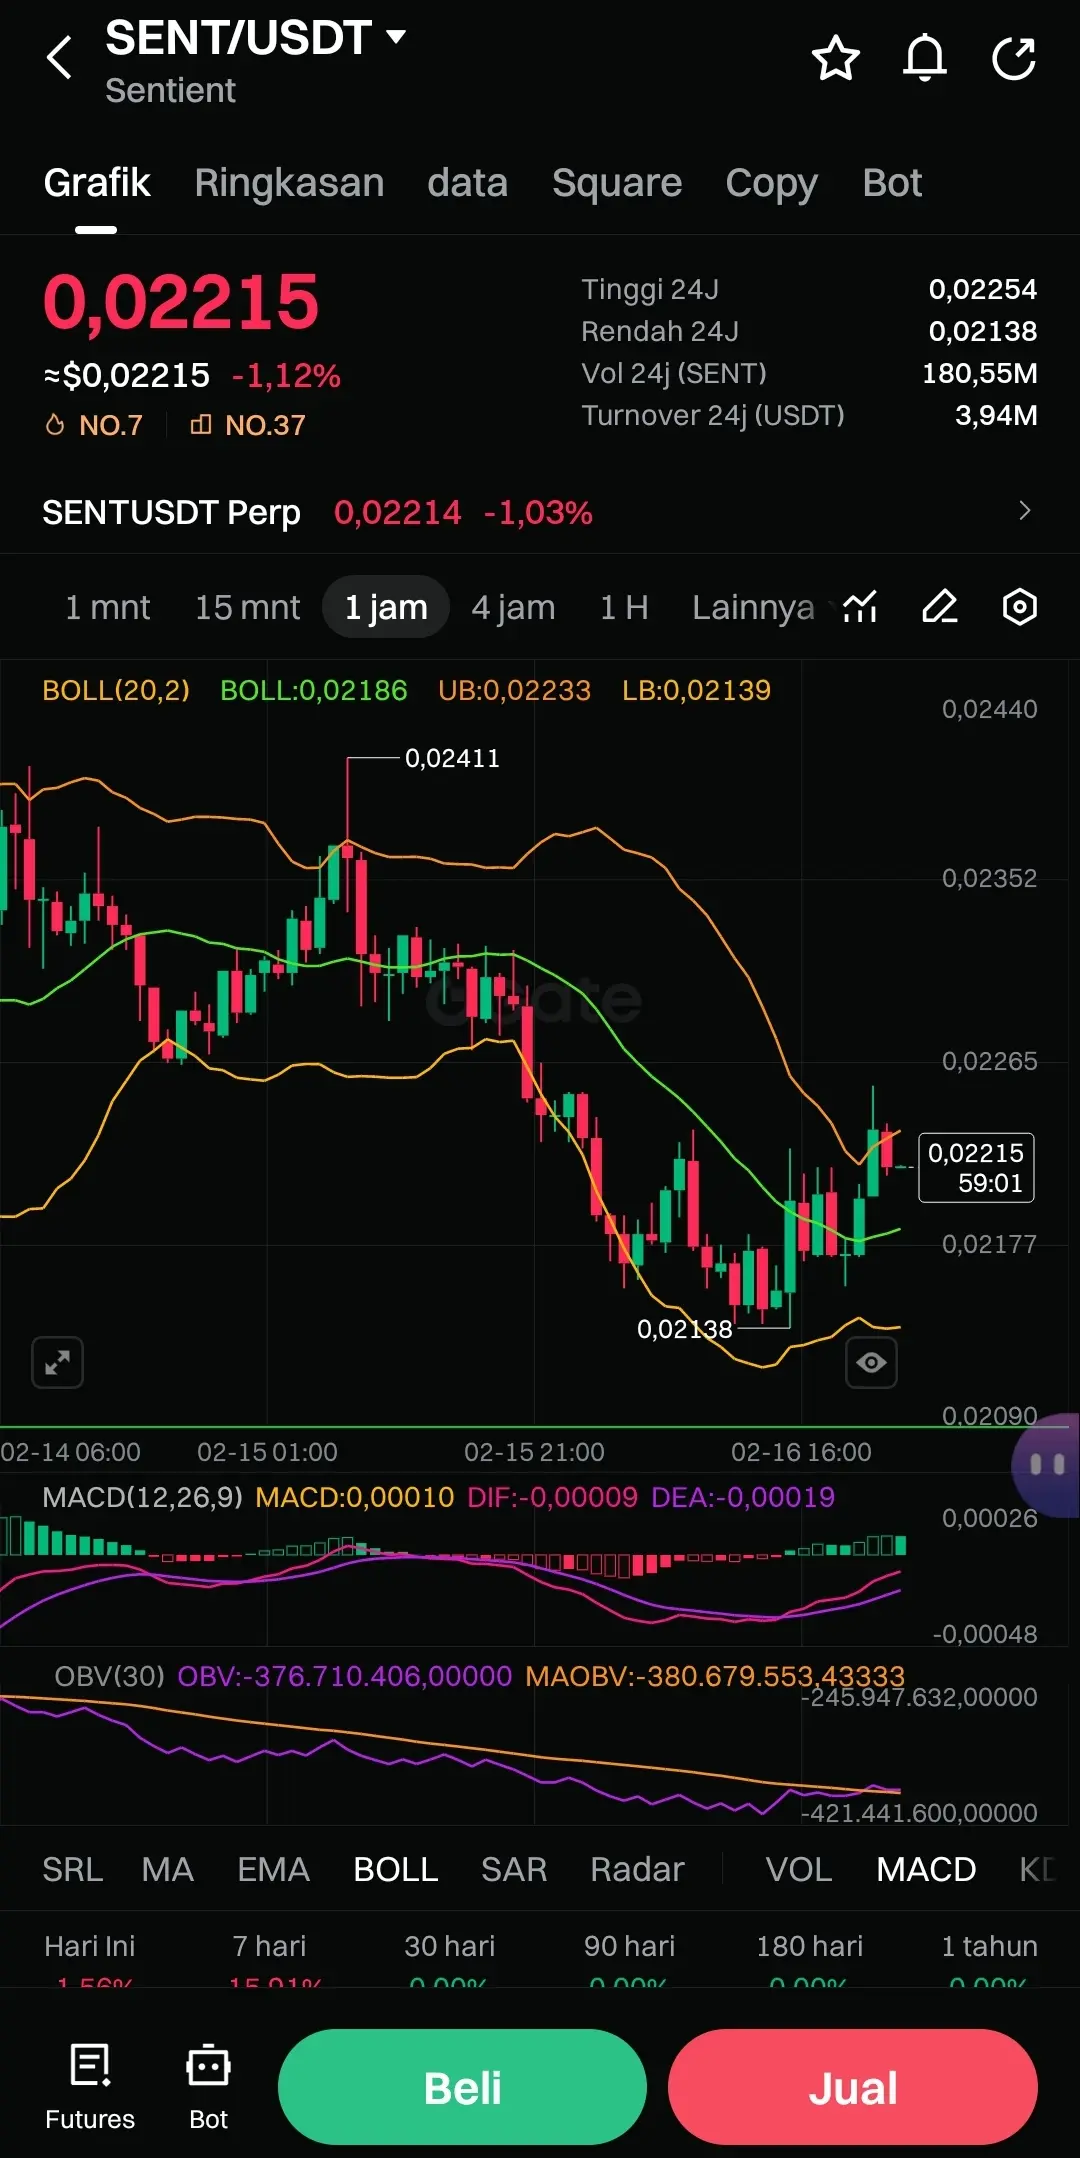Tap LB:0,02139 lower band value

click(696, 690)
